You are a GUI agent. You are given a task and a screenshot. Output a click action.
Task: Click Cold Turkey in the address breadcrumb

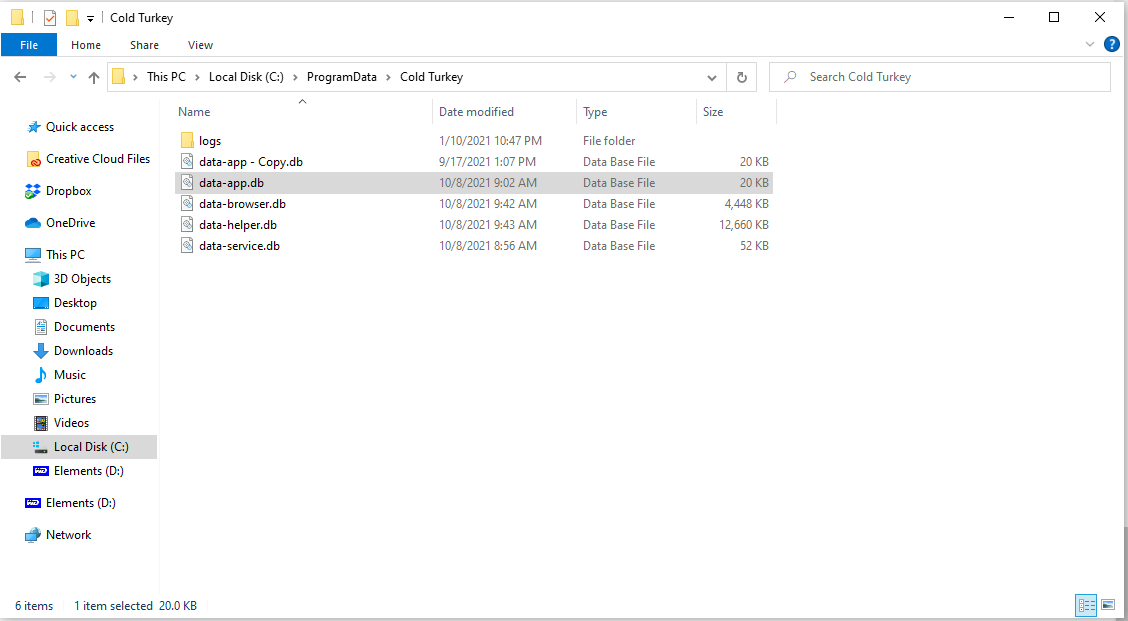point(432,77)
